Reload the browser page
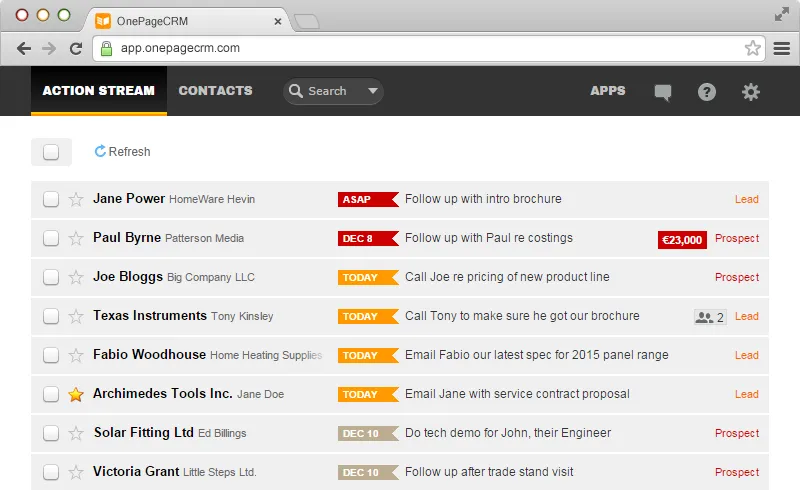 point(76,48)
